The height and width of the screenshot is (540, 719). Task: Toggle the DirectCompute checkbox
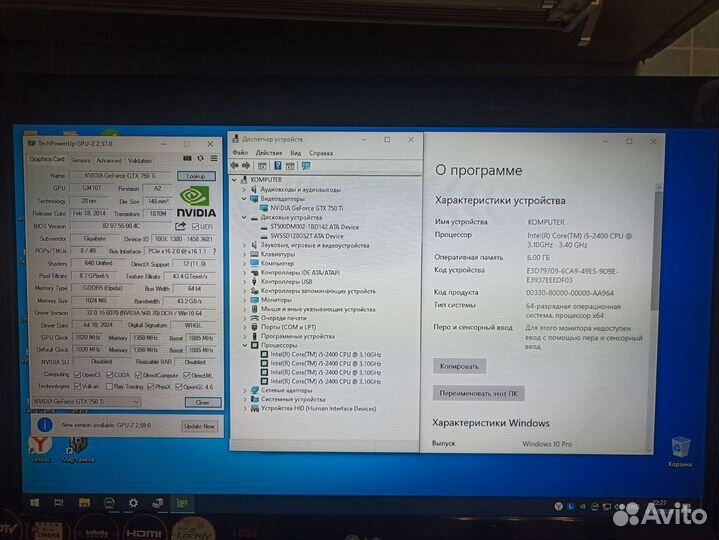pyautogui.click(x=138, y=375)
